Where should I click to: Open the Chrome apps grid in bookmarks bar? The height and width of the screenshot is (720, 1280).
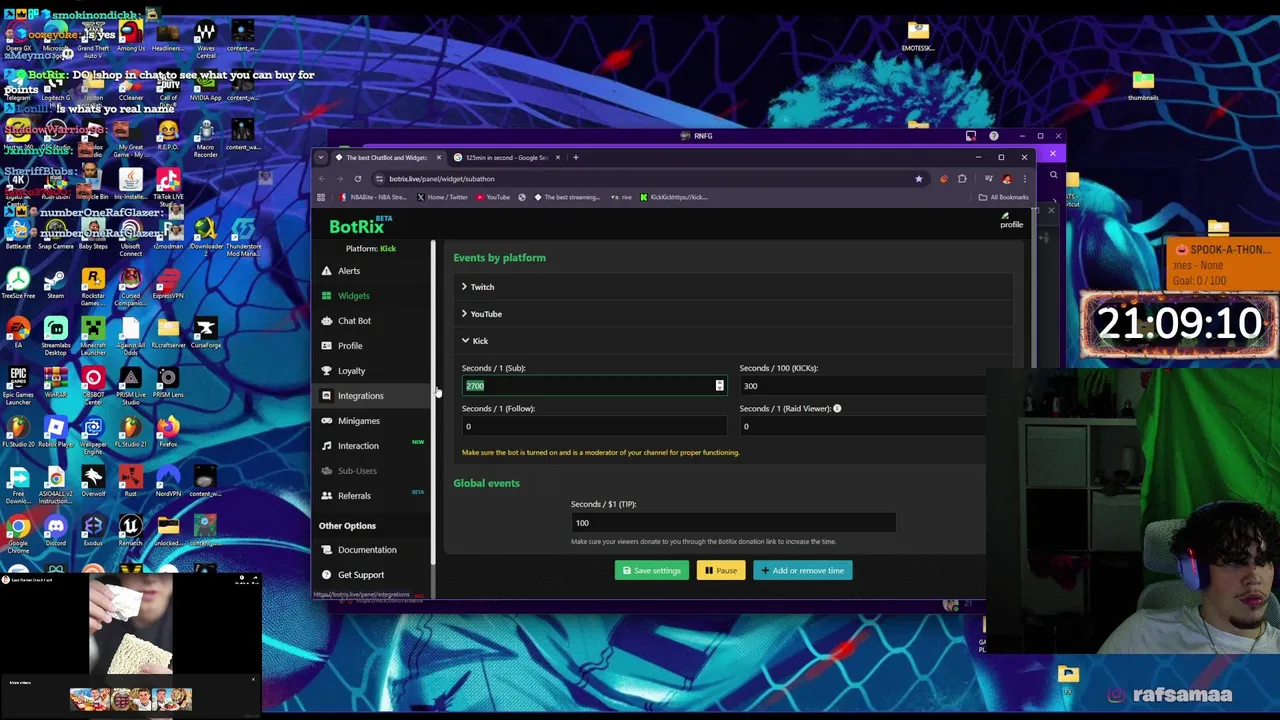pyautogui.click(x=321, y=197)
